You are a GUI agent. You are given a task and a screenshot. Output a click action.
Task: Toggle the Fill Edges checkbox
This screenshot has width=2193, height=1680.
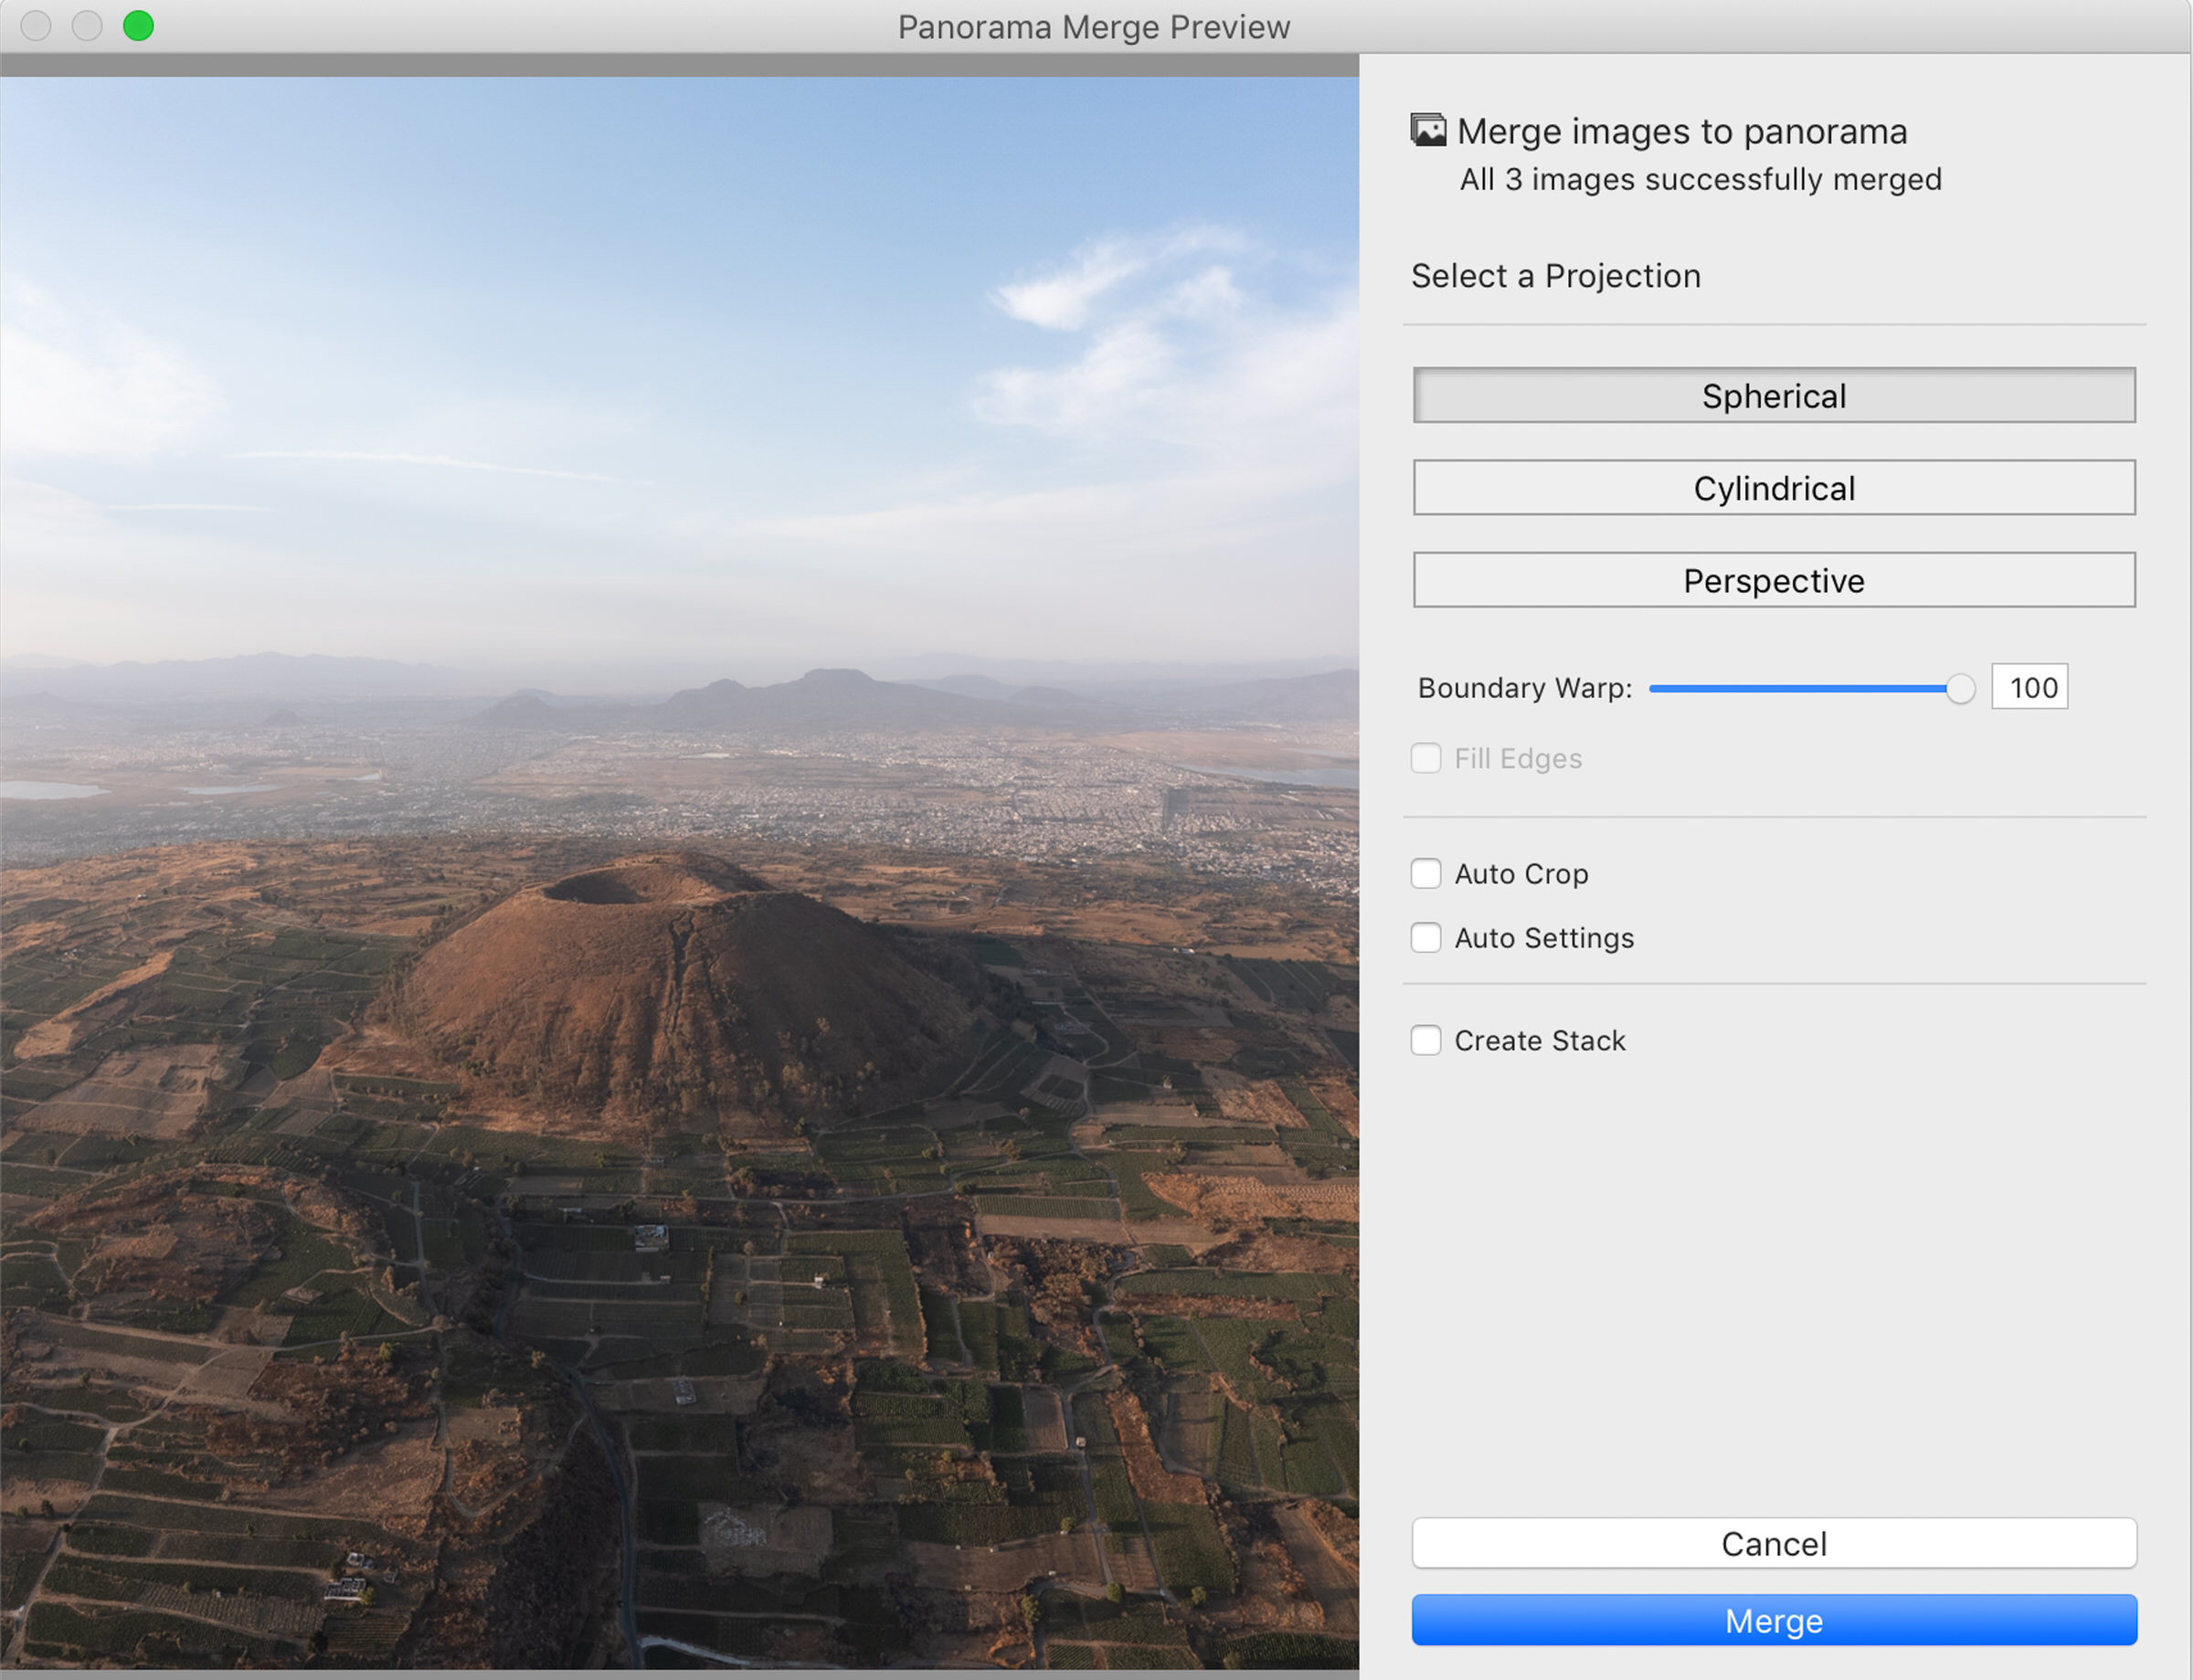pyautogui.click(x=1426, y=758)
